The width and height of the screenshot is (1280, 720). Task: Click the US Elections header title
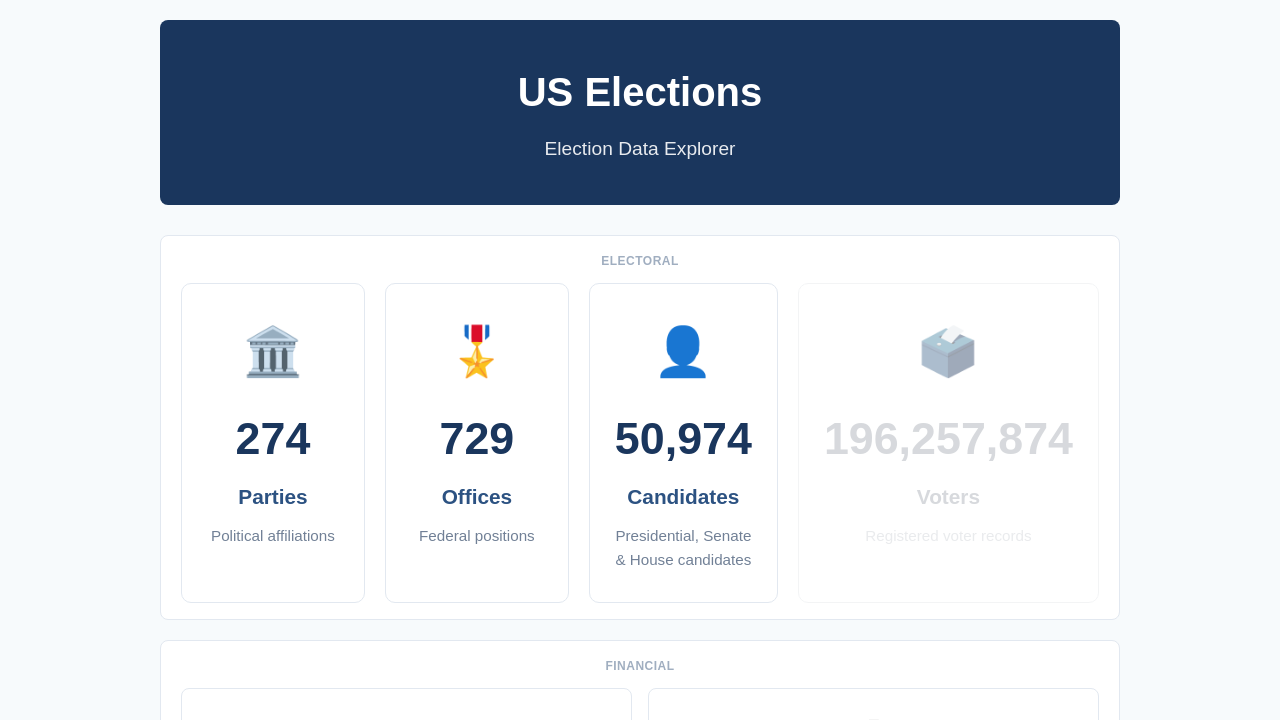coord(640,92)
